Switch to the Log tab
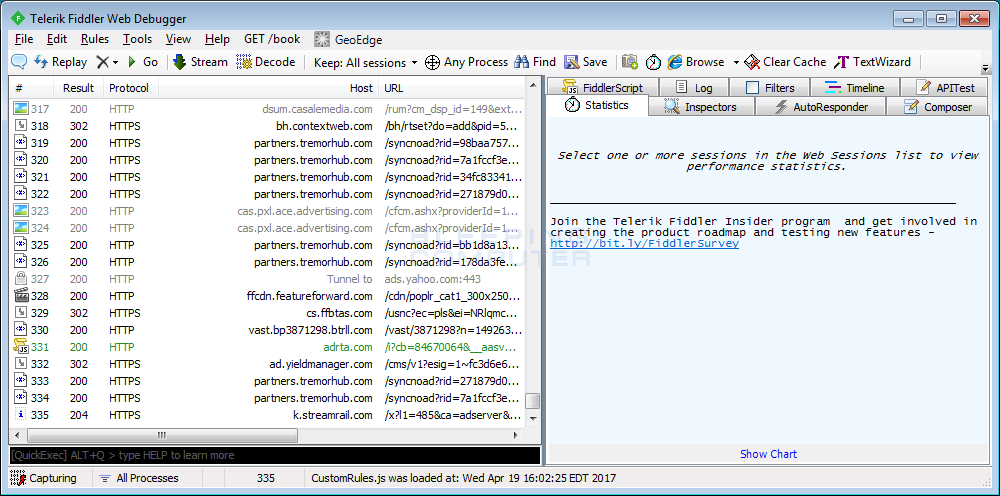This screenshot has width=1000, height=496. click(x=693, y=88)
